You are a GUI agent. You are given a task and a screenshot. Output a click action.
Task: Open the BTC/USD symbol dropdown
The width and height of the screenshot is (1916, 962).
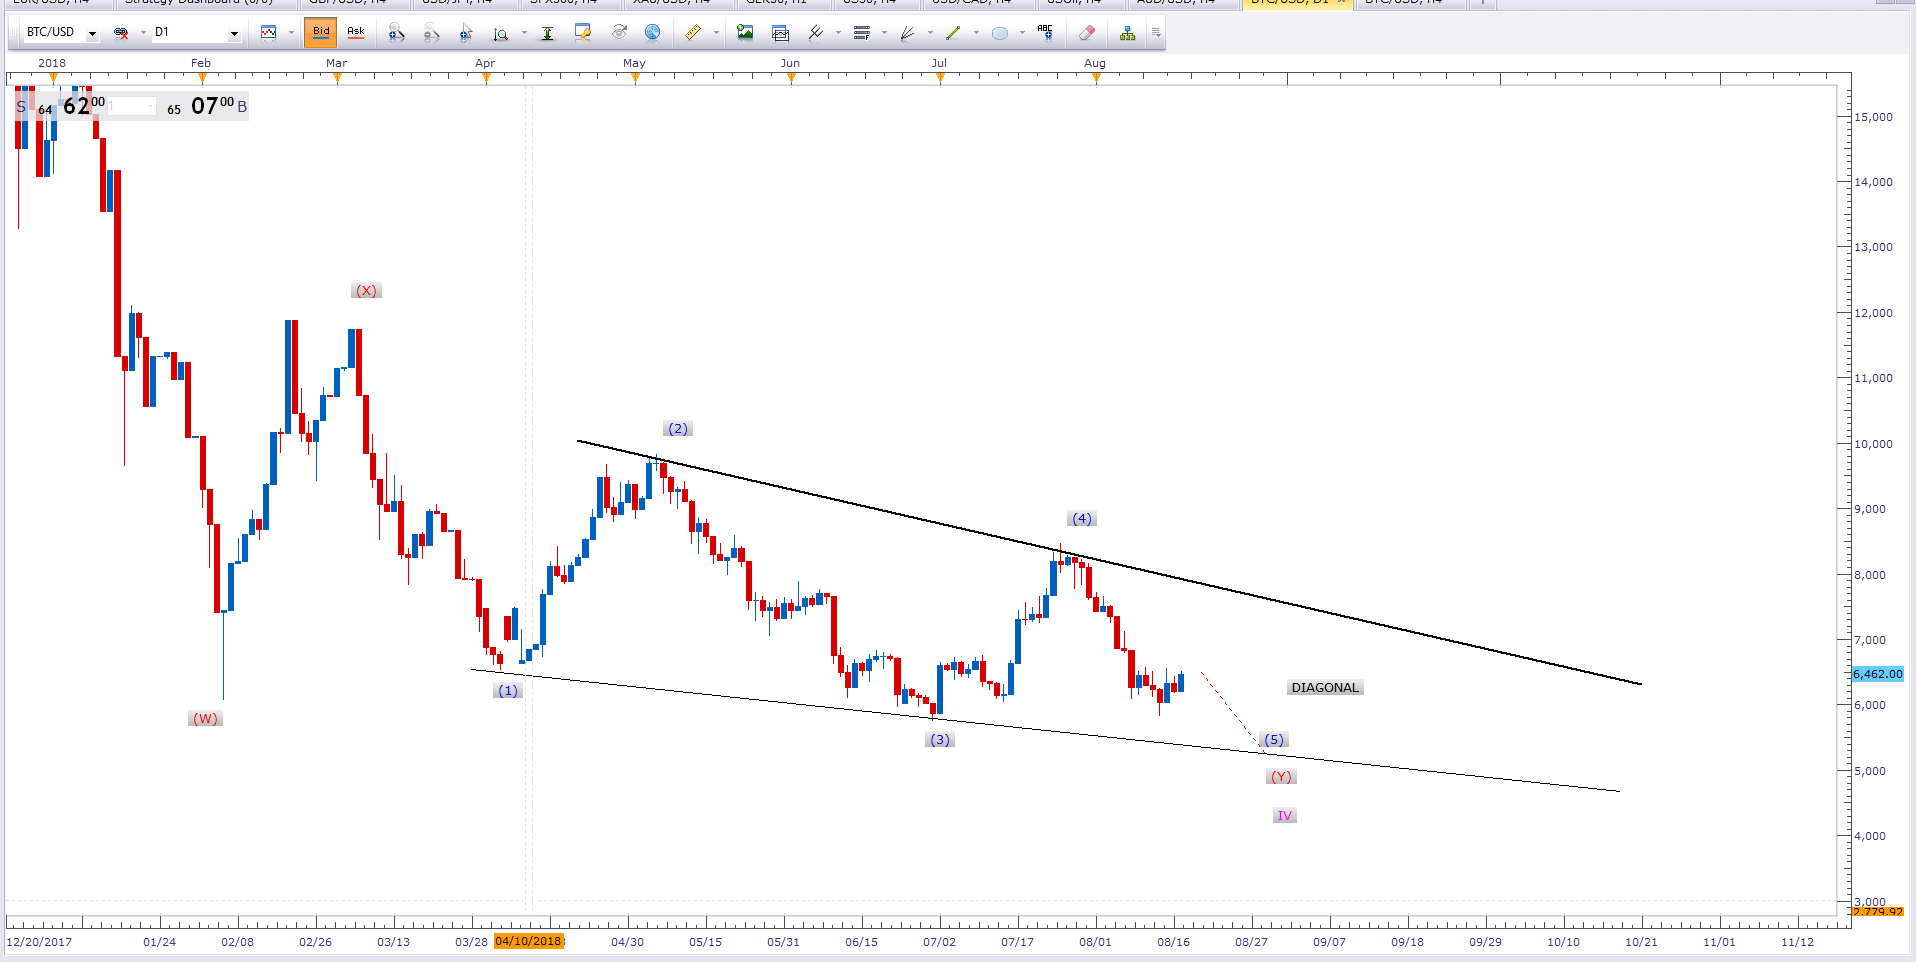point(92,33)
